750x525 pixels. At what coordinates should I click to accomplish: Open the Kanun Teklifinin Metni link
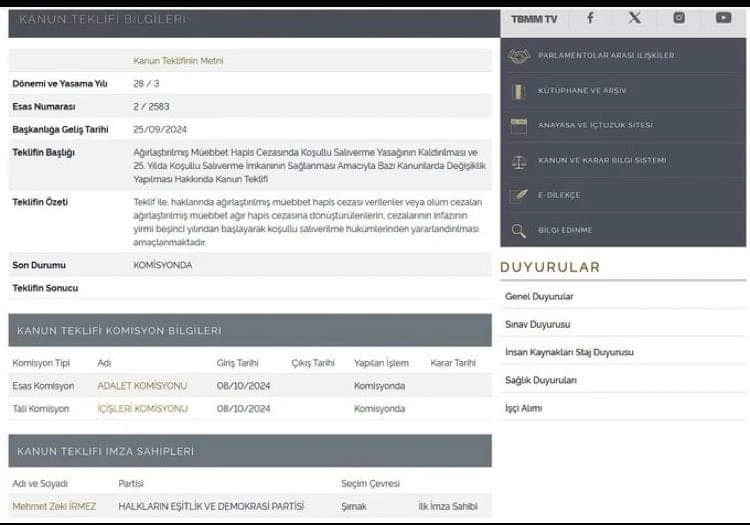click(178, 61)
